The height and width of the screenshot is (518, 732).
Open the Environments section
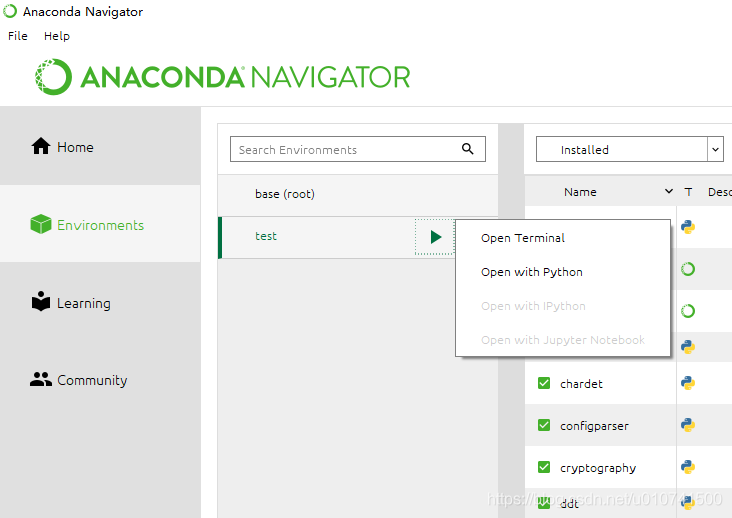(100, 224)
